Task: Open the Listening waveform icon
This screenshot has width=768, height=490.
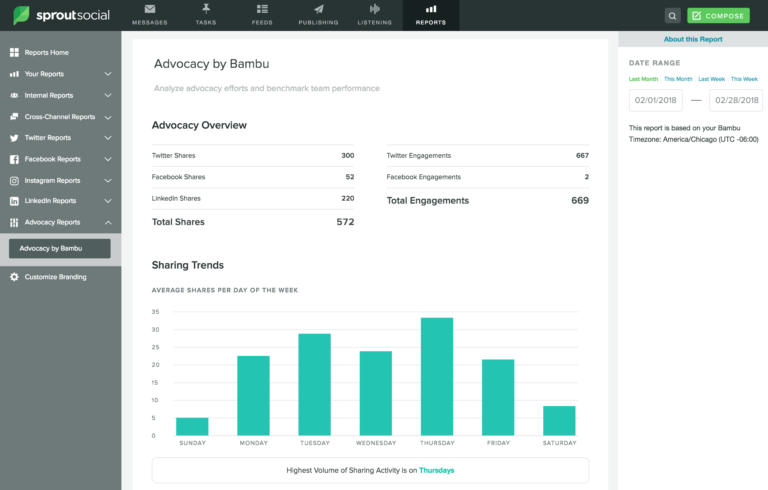Action: tap(375, 9)
